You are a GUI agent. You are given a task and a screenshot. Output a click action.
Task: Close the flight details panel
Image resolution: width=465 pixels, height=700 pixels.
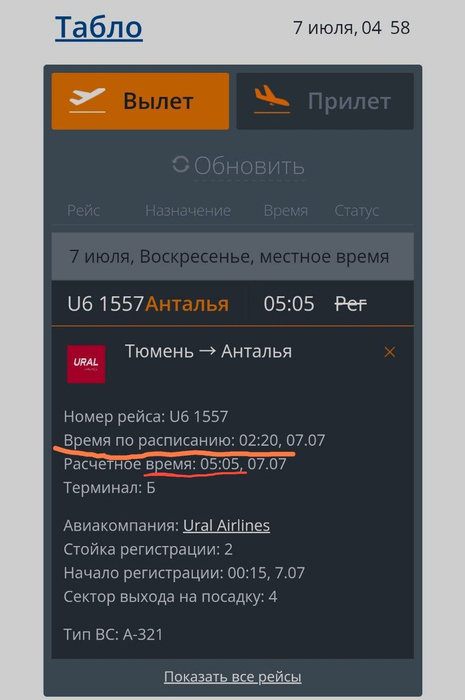coord(390,352)
